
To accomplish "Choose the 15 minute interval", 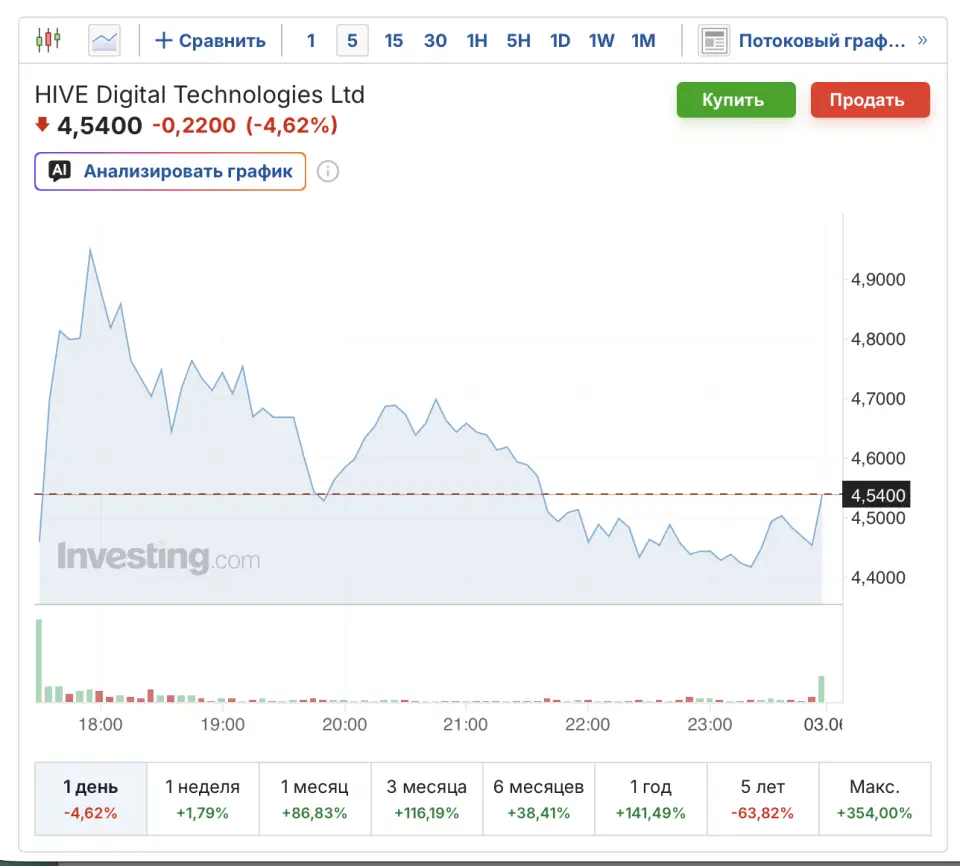I will (394, 41).
